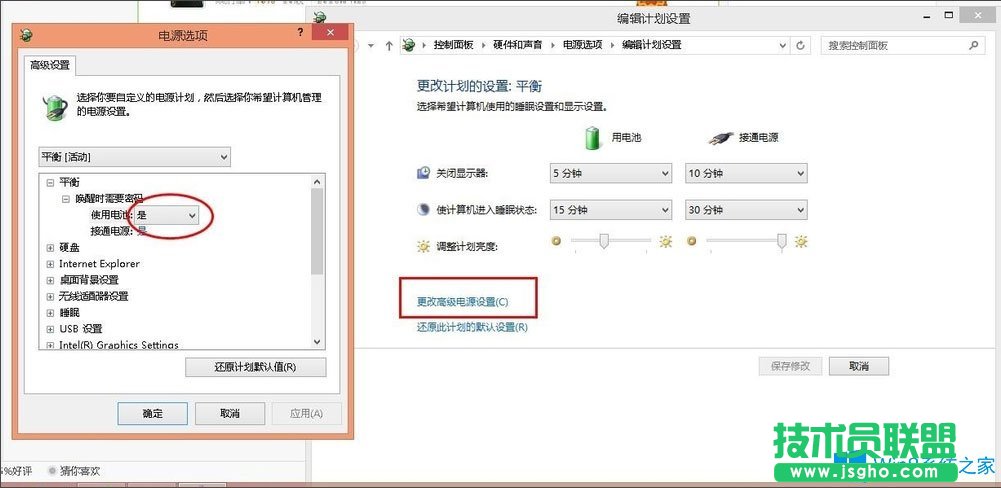Expand the 睡眠 tree node
The width and height of the screenshot is (1001, 488).
[50, 312]
